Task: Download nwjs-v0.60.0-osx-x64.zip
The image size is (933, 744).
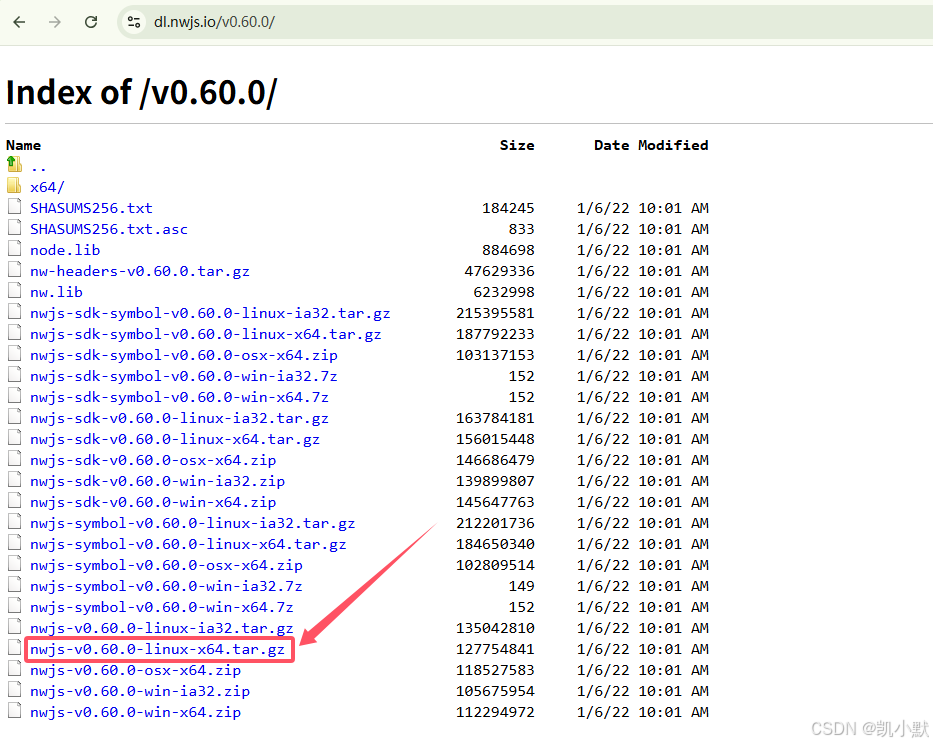Action: (136, 670)
